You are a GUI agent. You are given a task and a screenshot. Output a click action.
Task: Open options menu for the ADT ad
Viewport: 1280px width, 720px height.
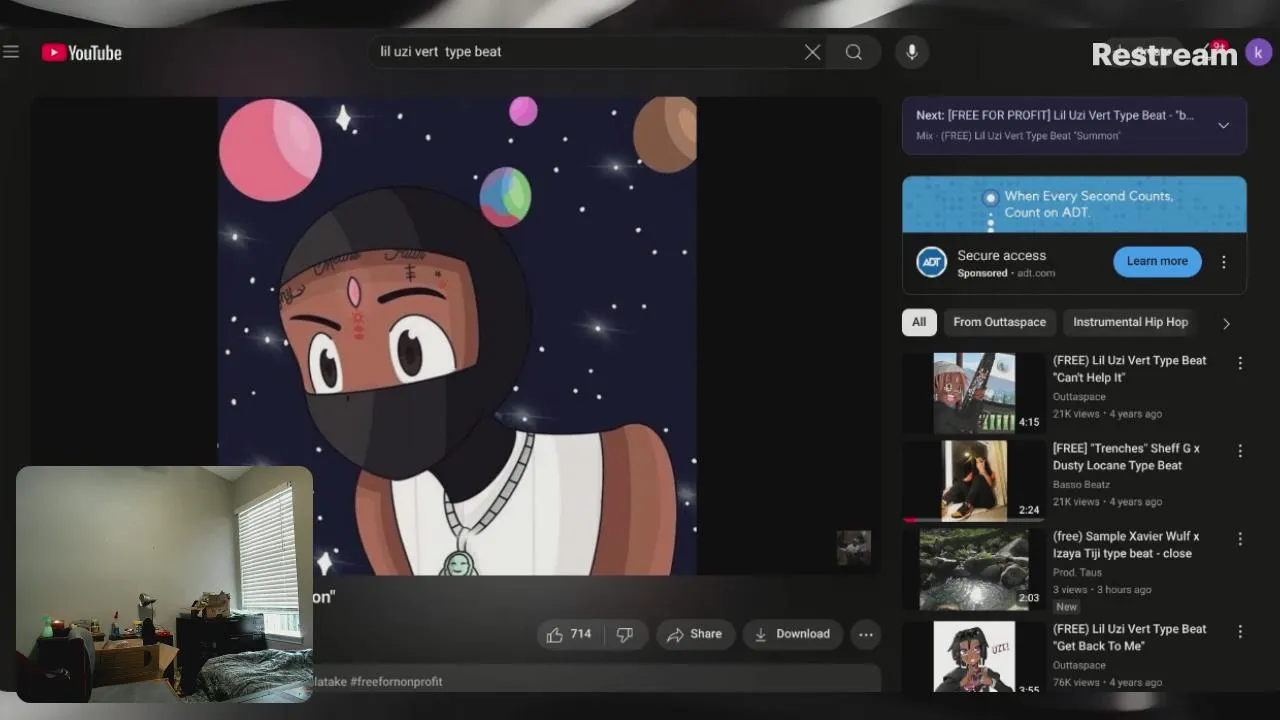[x=1224, y=262]
